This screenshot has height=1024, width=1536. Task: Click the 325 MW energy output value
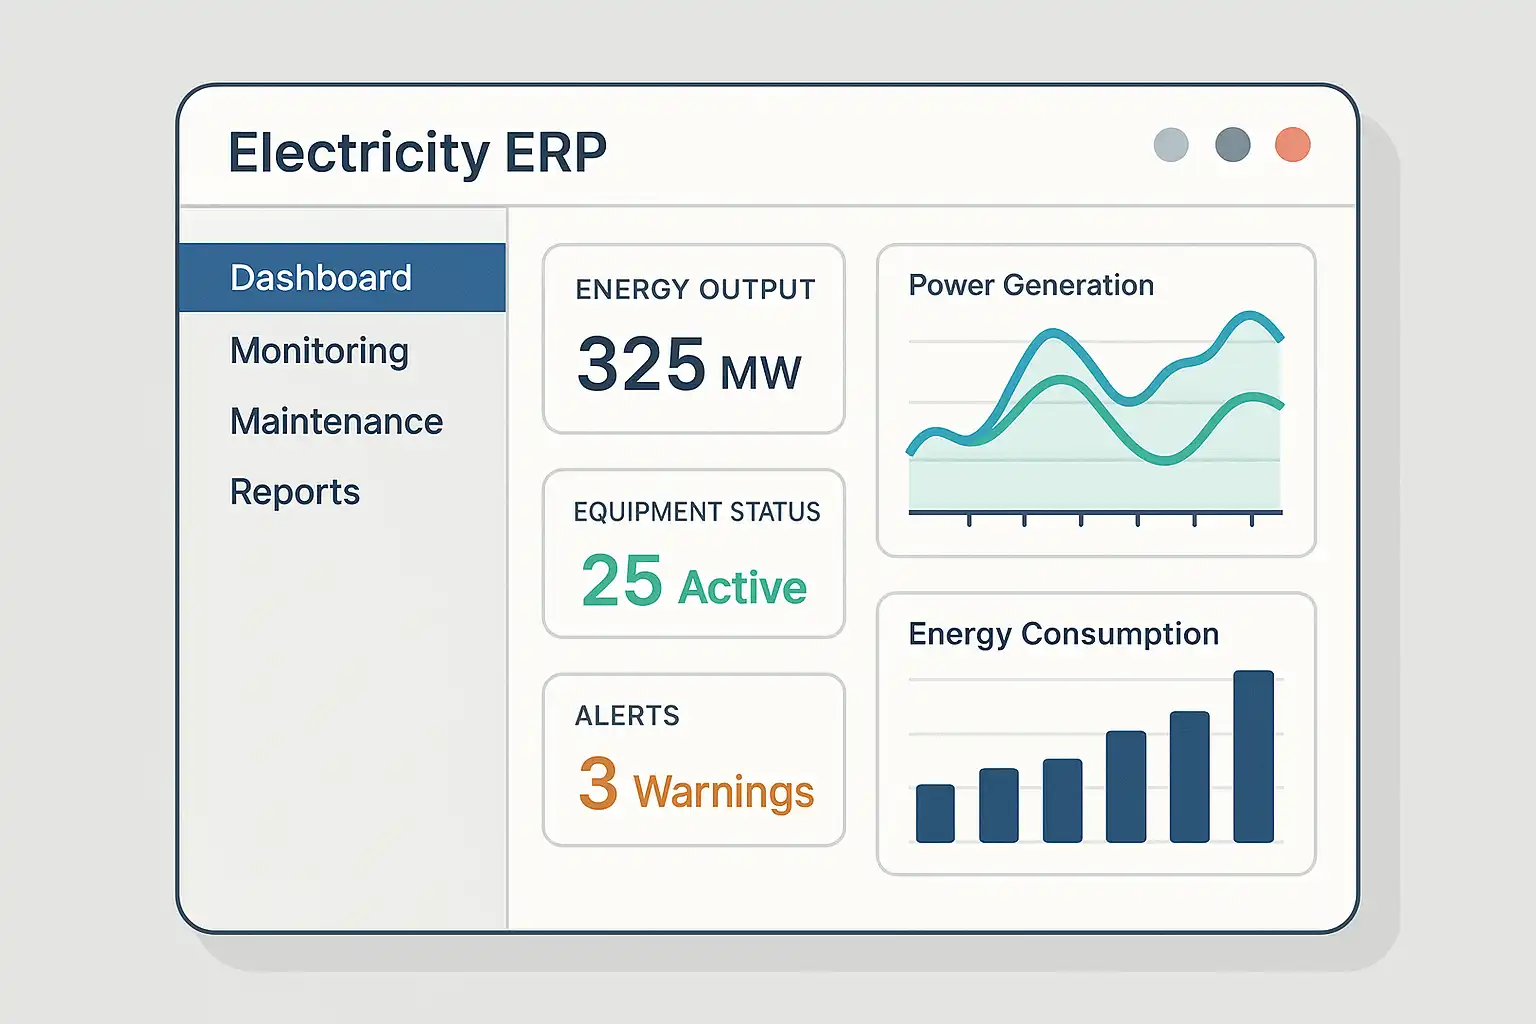688,365
